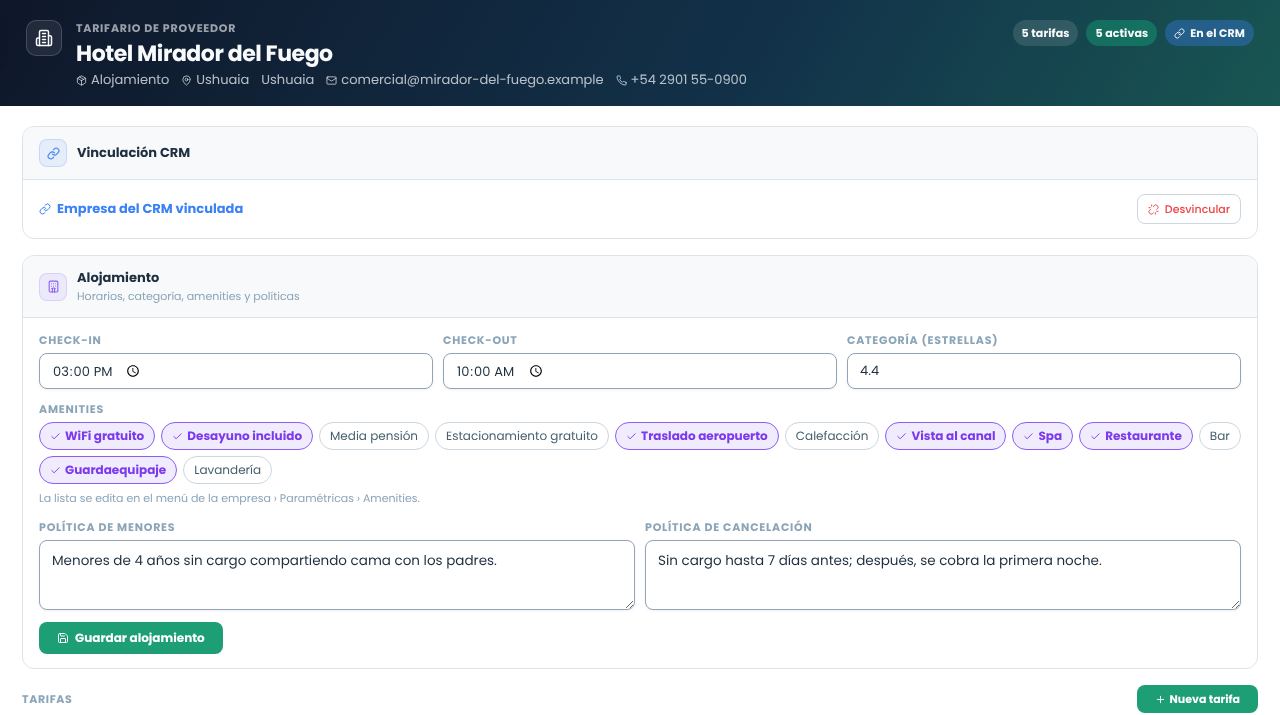Enable the Estacionamiento gratuito amenity
1280x715 pixels.
click(522, 436)
